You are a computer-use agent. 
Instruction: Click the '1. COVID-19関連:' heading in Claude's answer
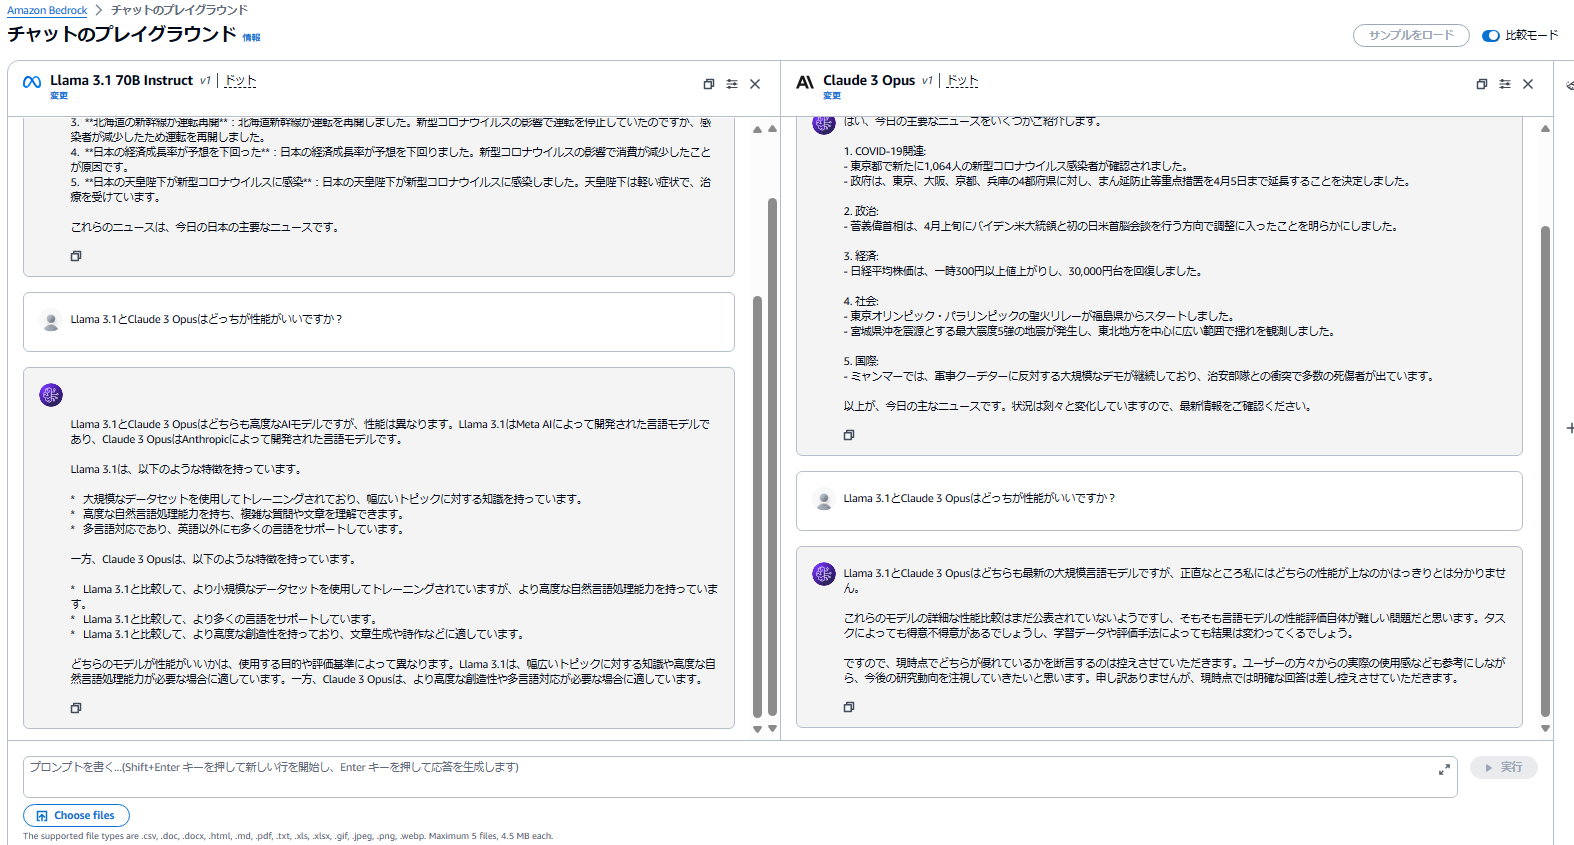[885, 151]
